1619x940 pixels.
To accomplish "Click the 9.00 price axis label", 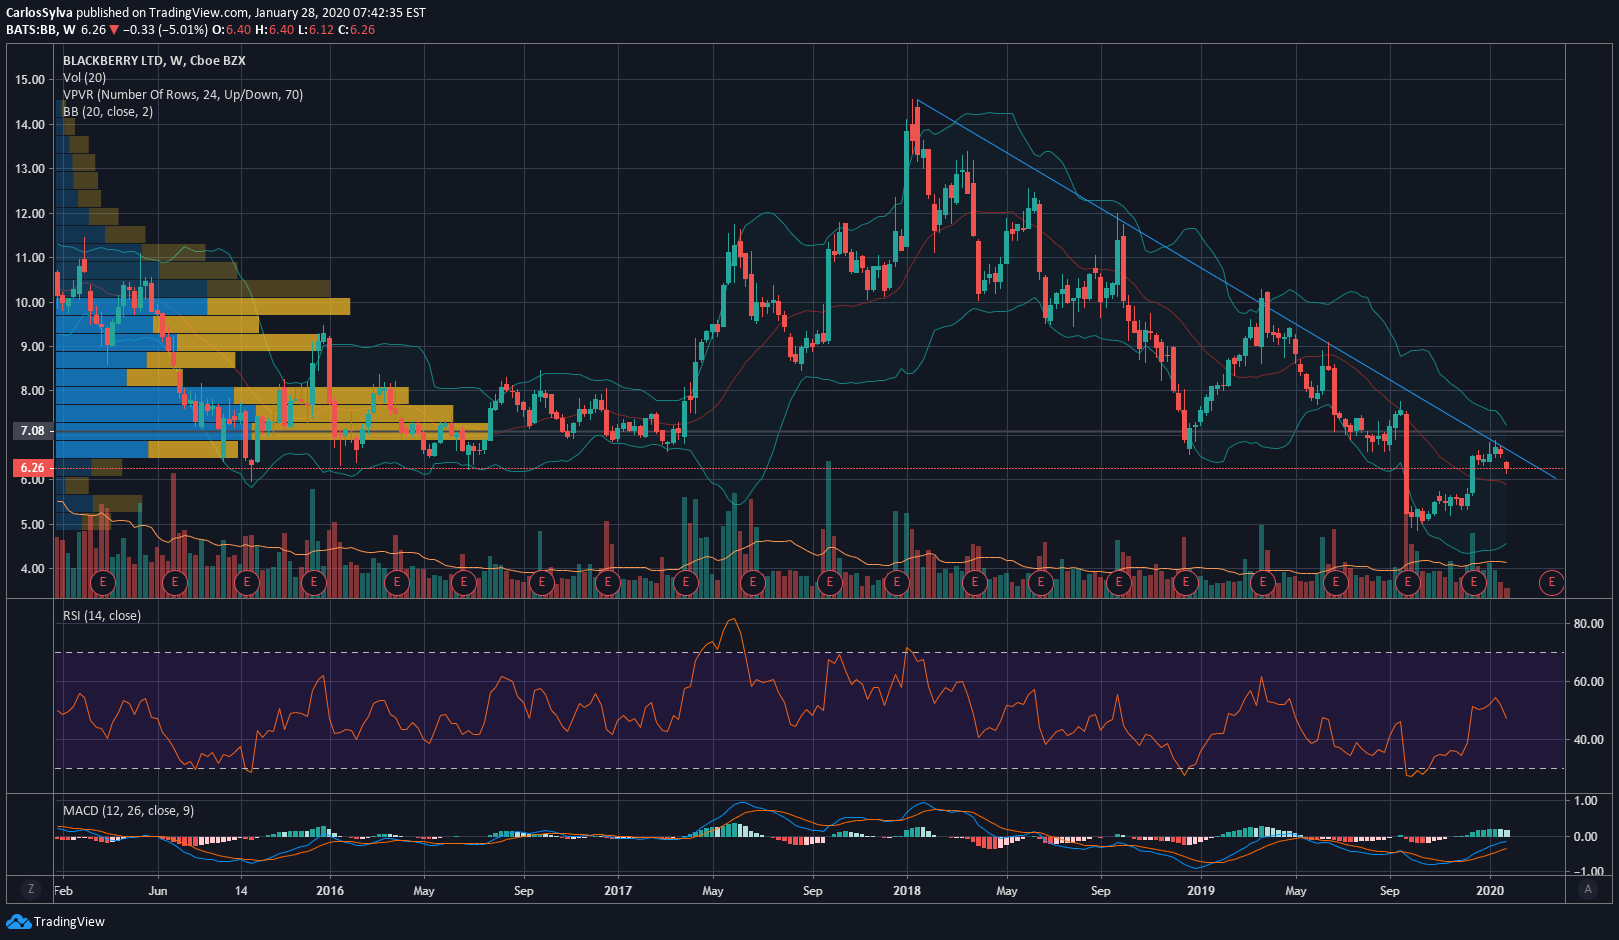I will (33, 347).
